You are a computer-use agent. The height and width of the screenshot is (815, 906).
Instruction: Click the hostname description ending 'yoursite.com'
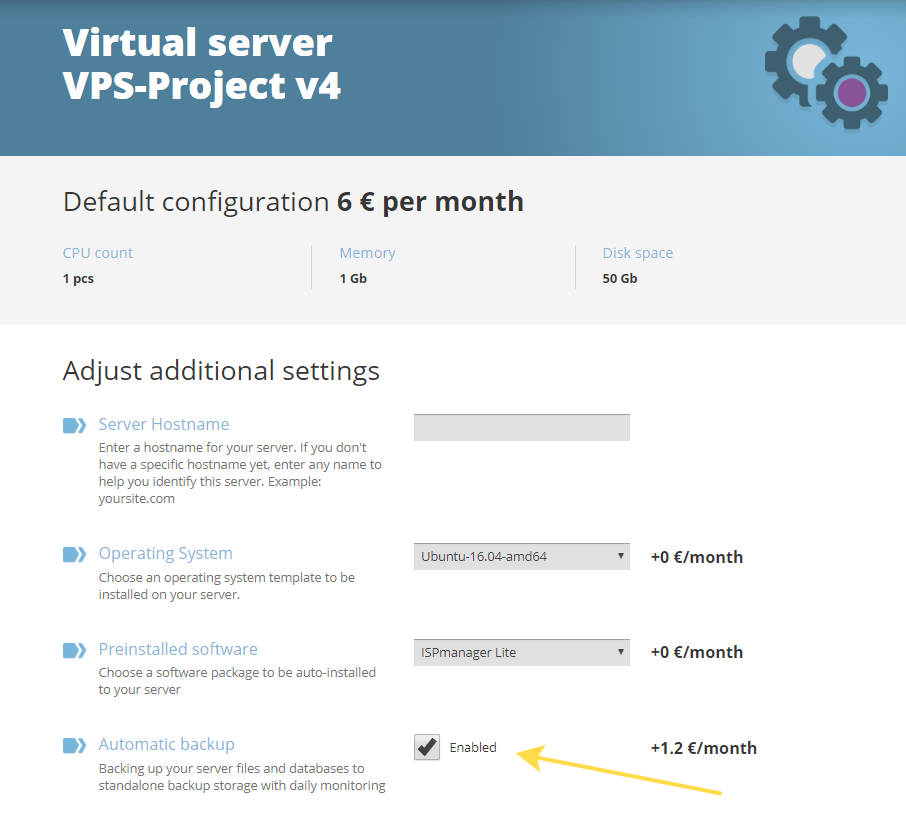pos(240,473)
